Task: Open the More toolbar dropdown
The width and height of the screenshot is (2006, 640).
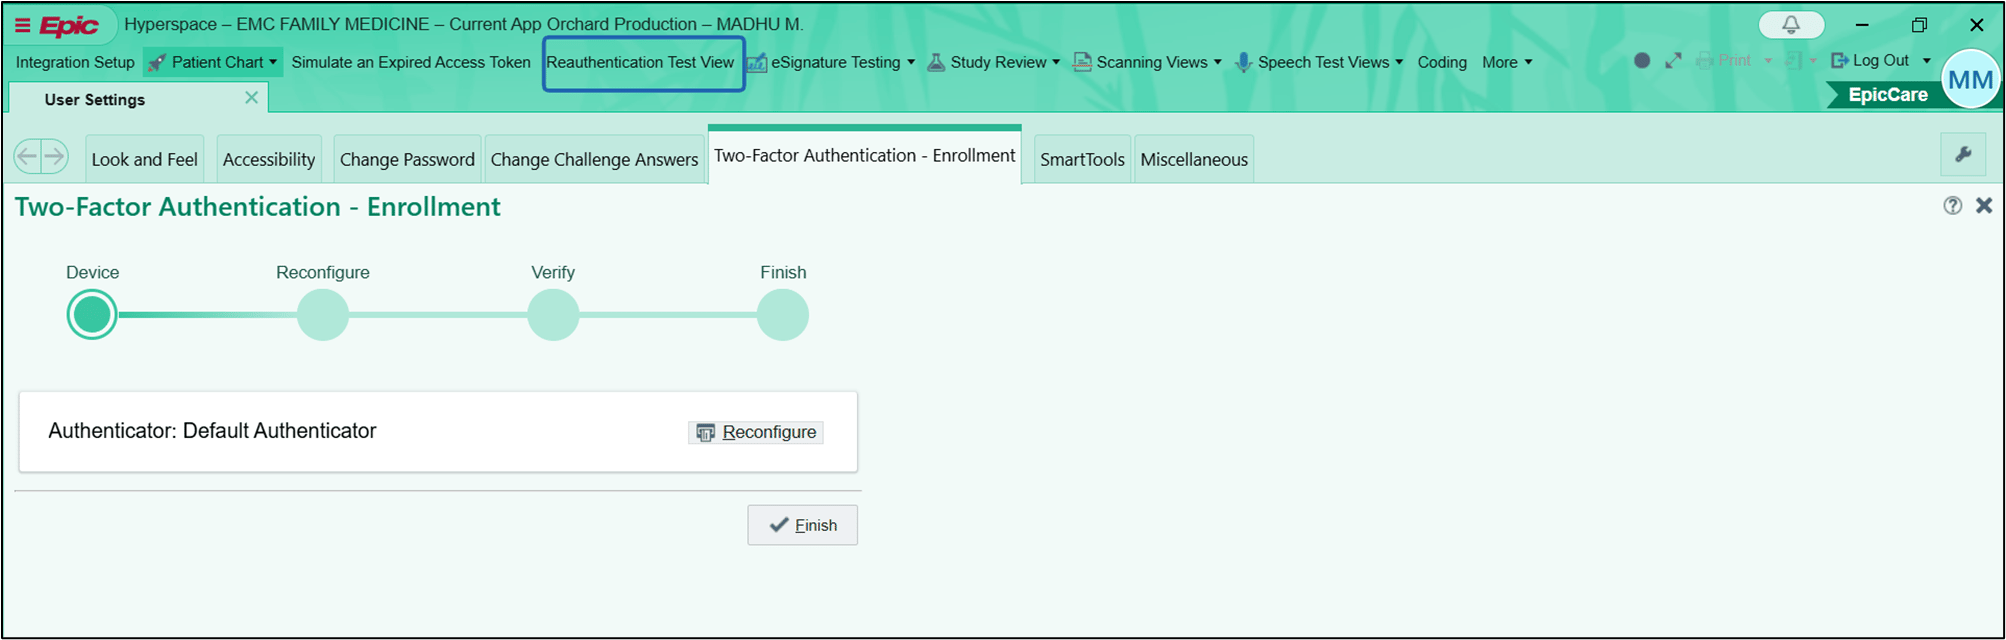Action: pos(1507,62)
